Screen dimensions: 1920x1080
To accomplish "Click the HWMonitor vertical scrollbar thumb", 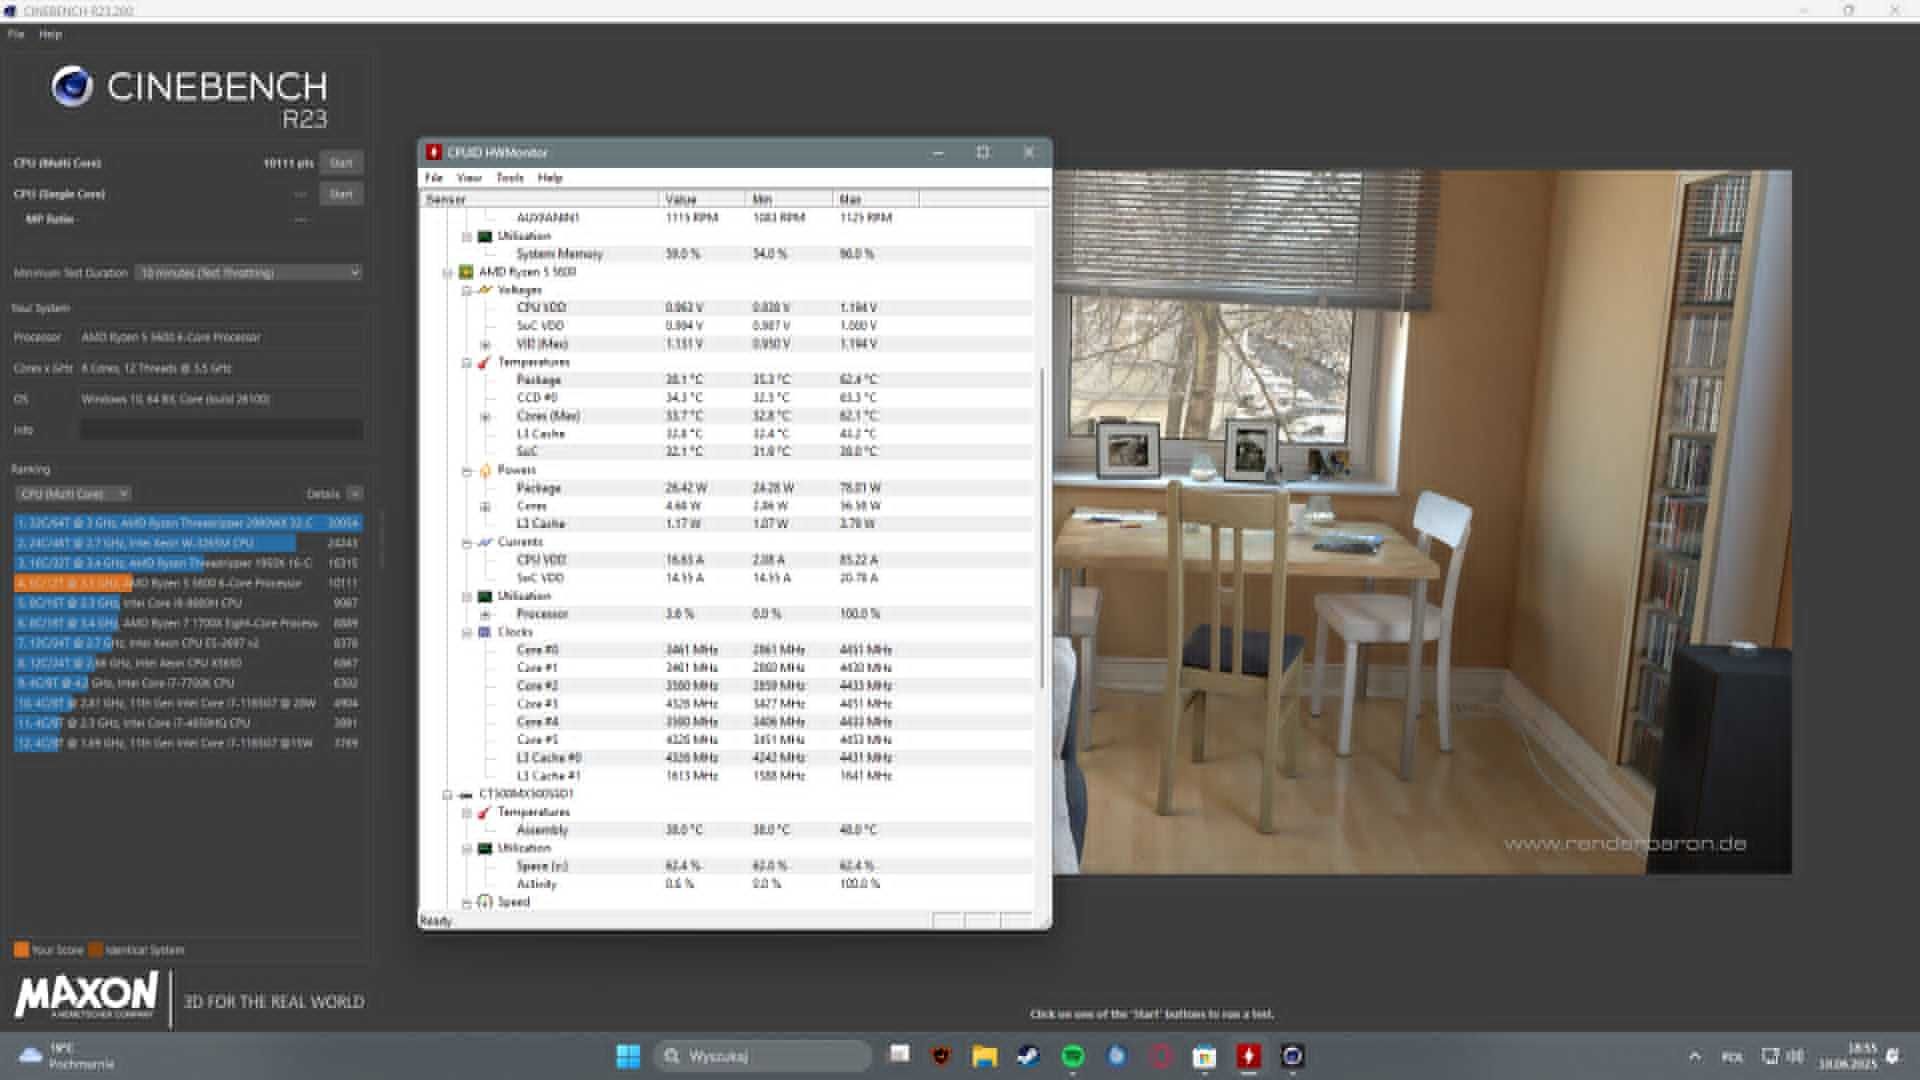I will coord(1042,528).
